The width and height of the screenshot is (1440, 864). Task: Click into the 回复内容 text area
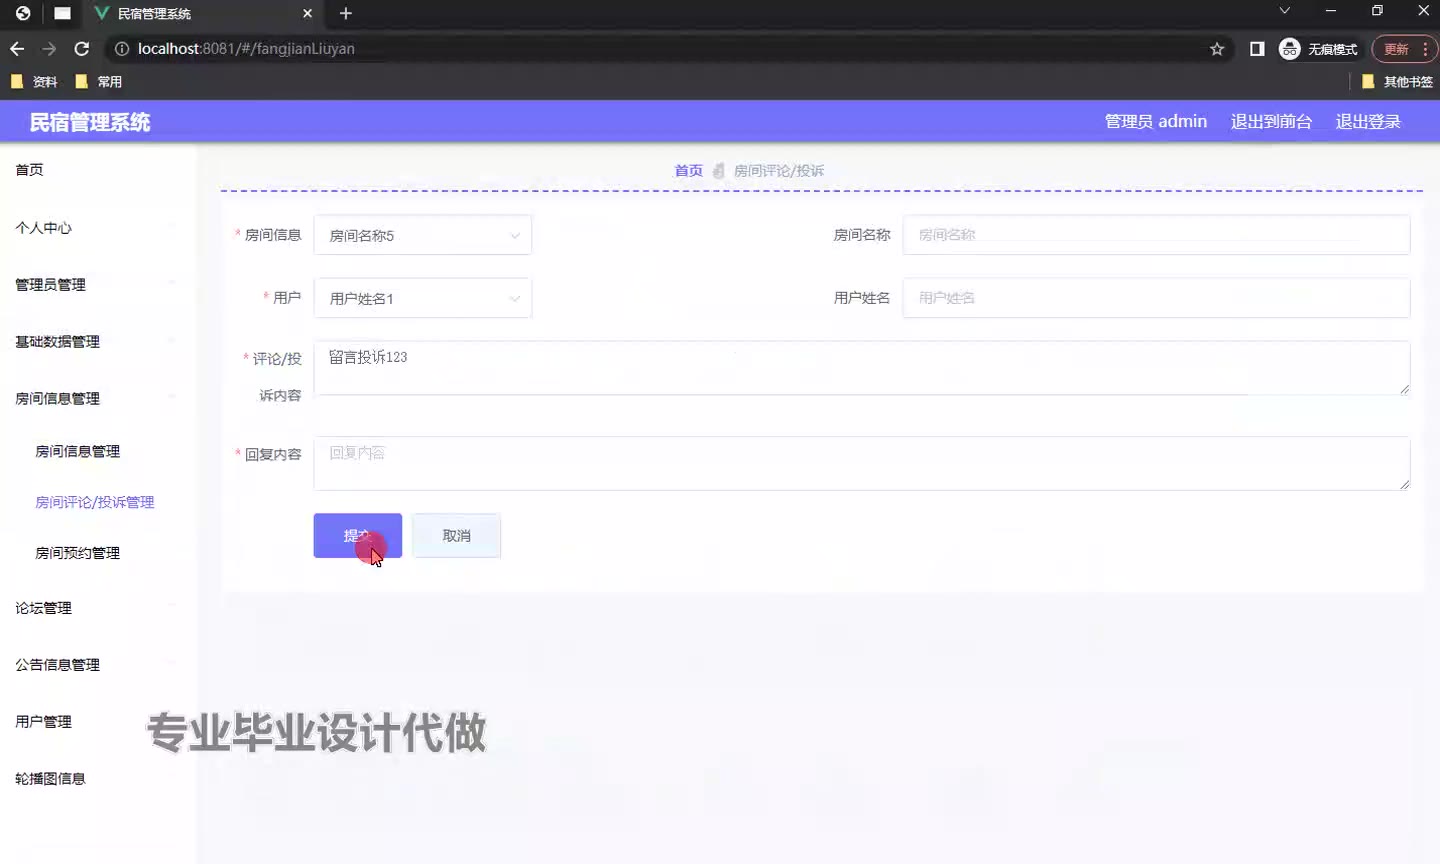tap(860, 464)
